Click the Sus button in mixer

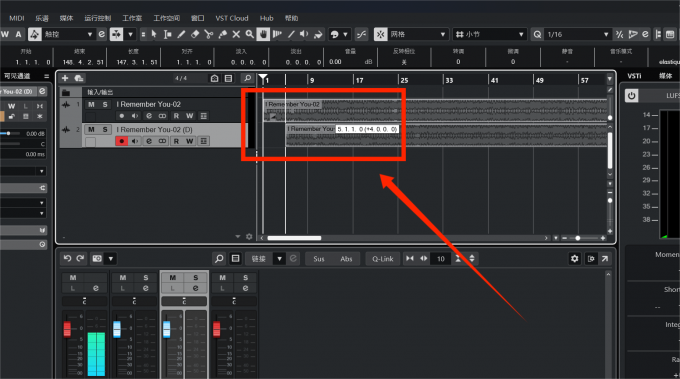(x=319, y=259)
